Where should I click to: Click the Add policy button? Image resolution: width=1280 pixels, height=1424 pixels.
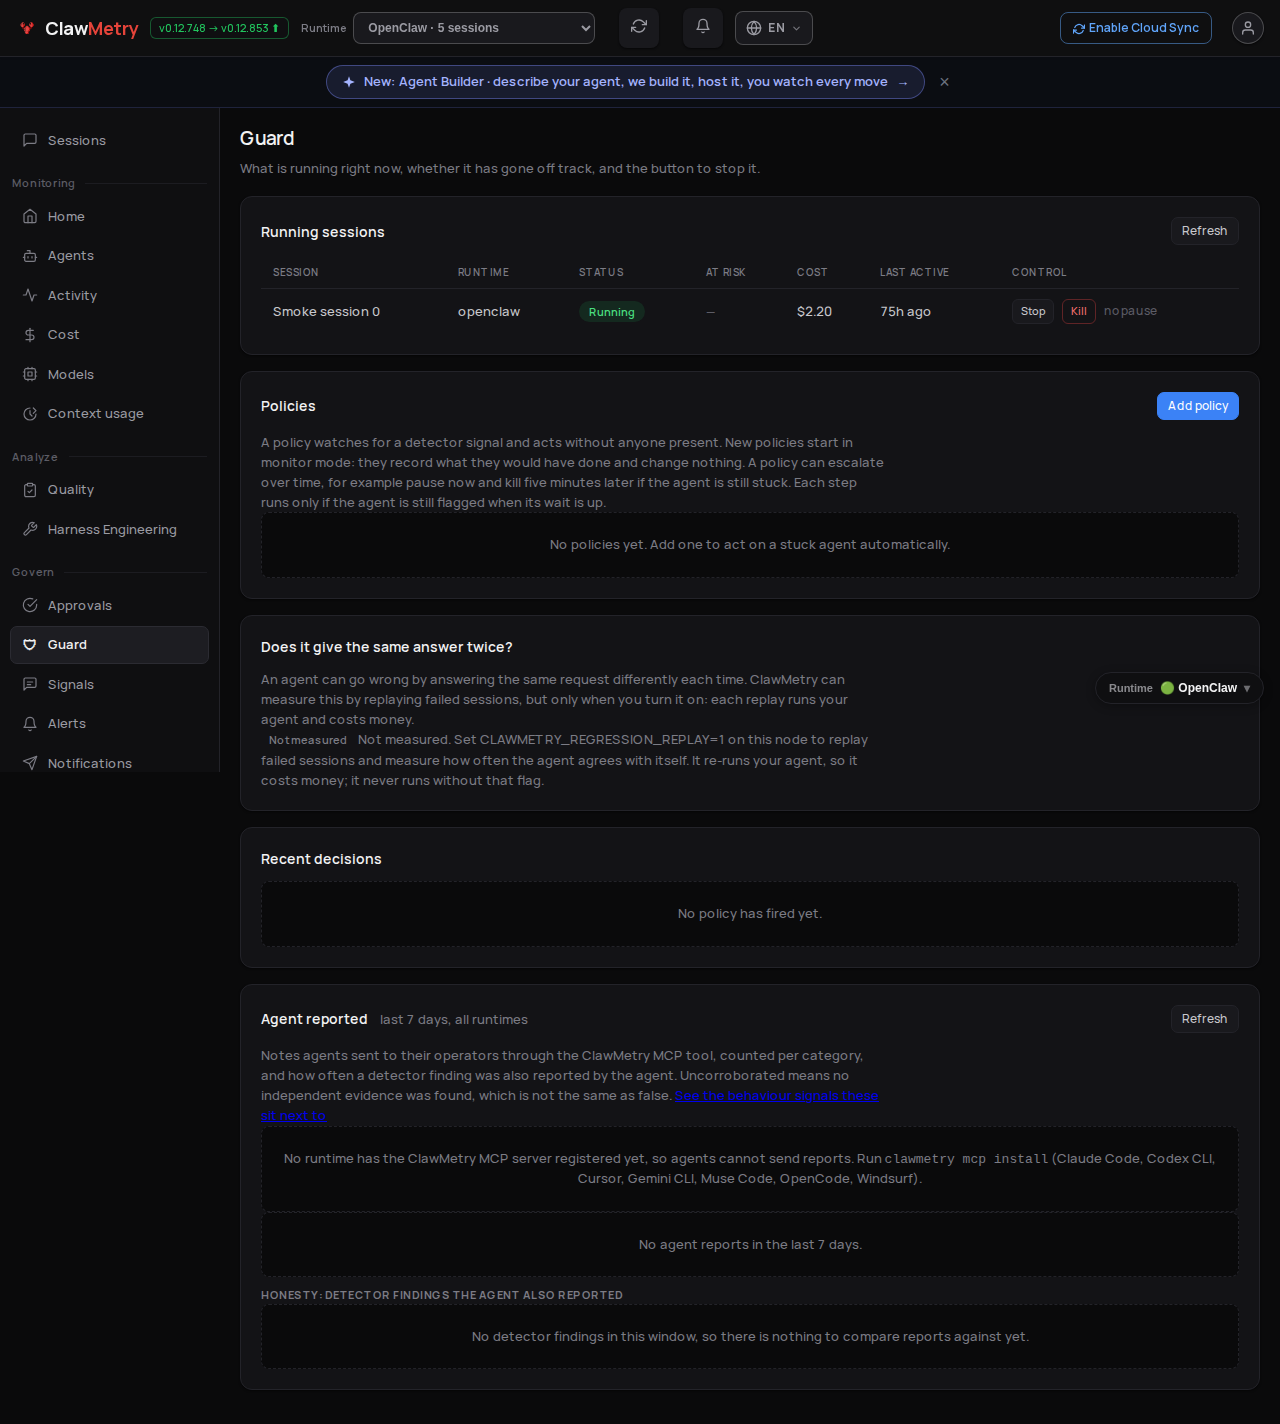[1198, 406]
